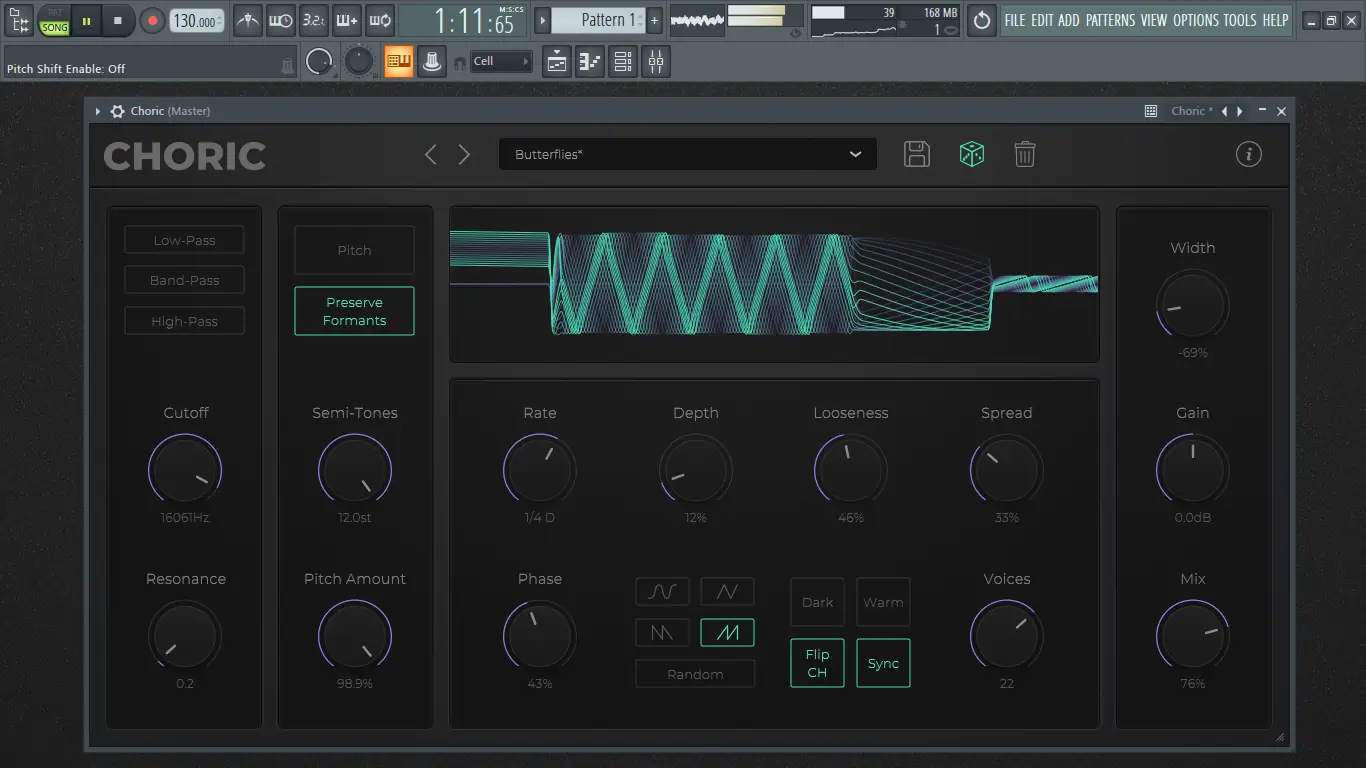Open the Cell snap dropdown
This screenshot has width=1366, height=768.
pos(501,62)
